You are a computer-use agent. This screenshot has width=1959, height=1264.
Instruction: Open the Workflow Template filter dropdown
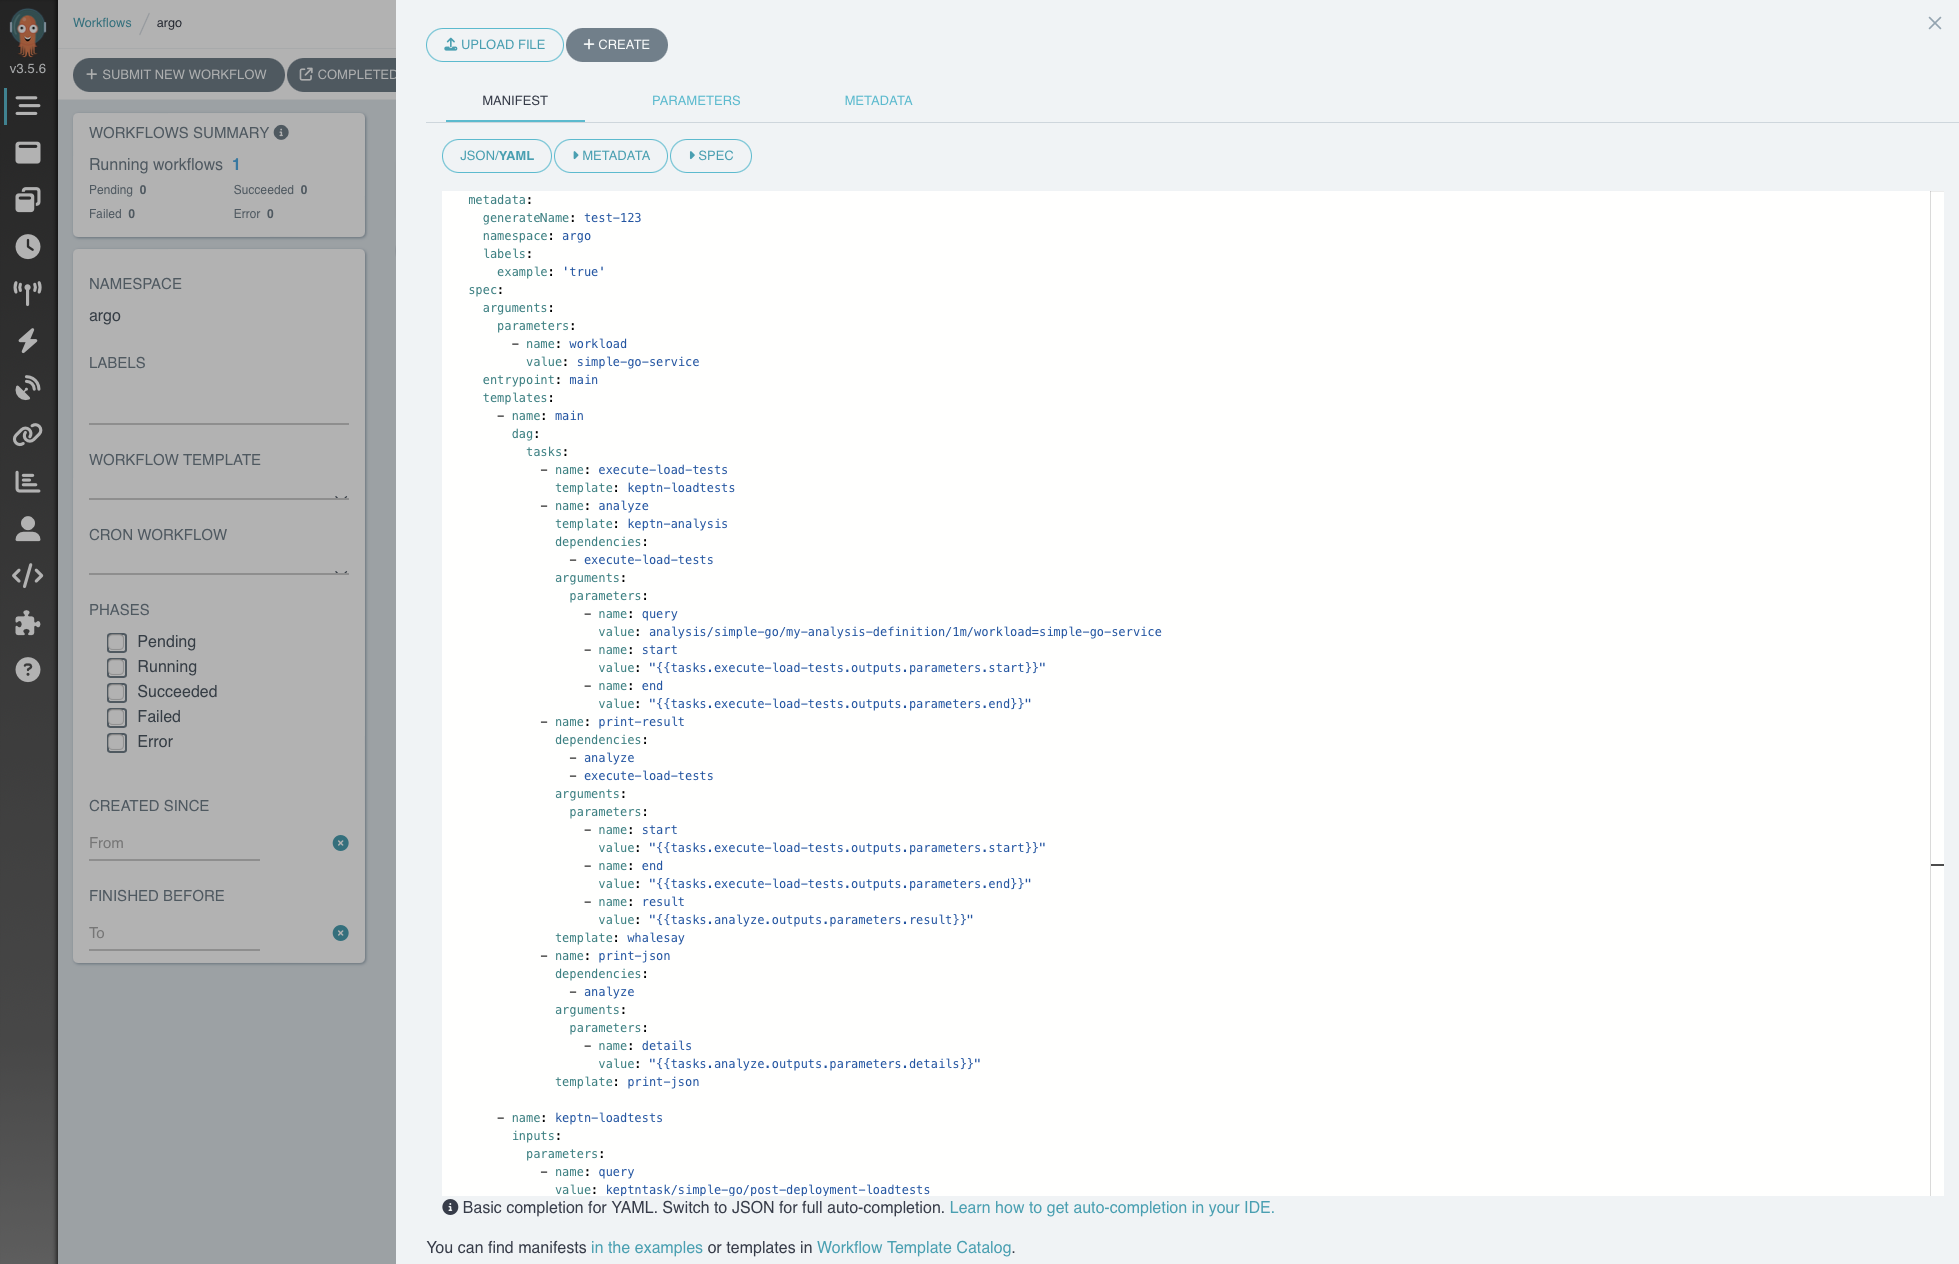(x=218, y=490)
